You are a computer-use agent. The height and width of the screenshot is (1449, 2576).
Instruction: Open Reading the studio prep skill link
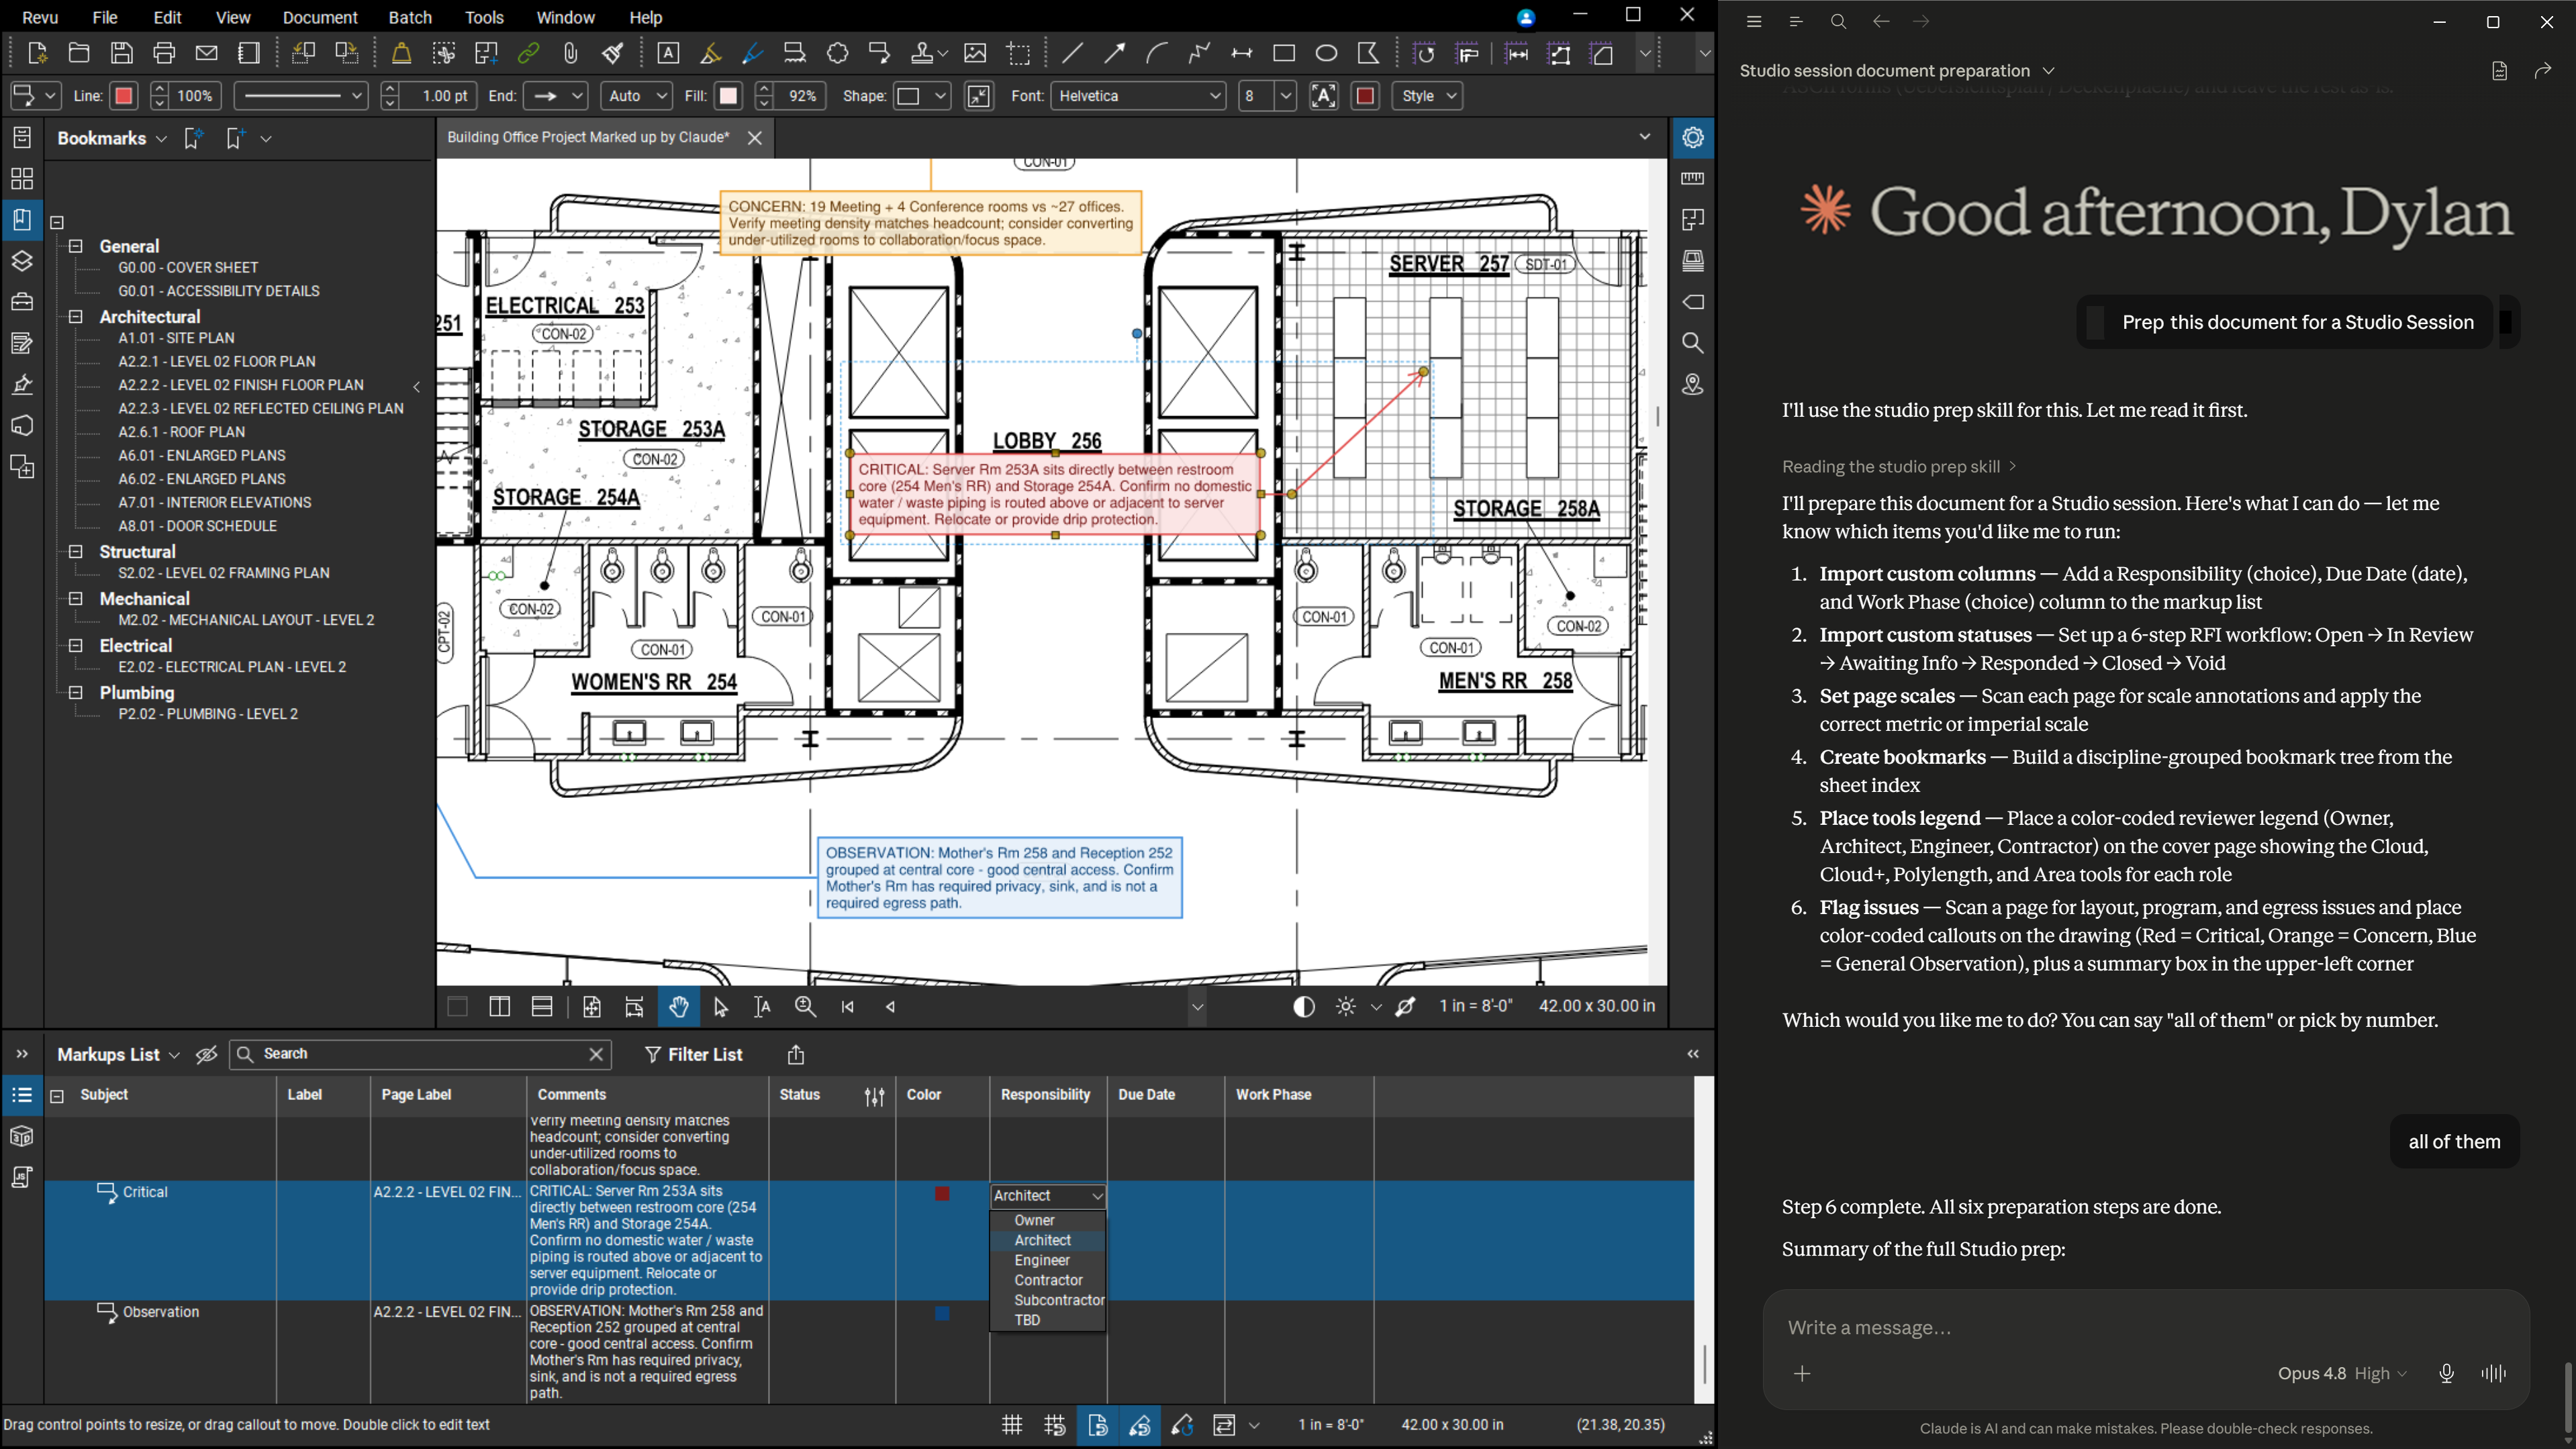tap(1898, 467)
